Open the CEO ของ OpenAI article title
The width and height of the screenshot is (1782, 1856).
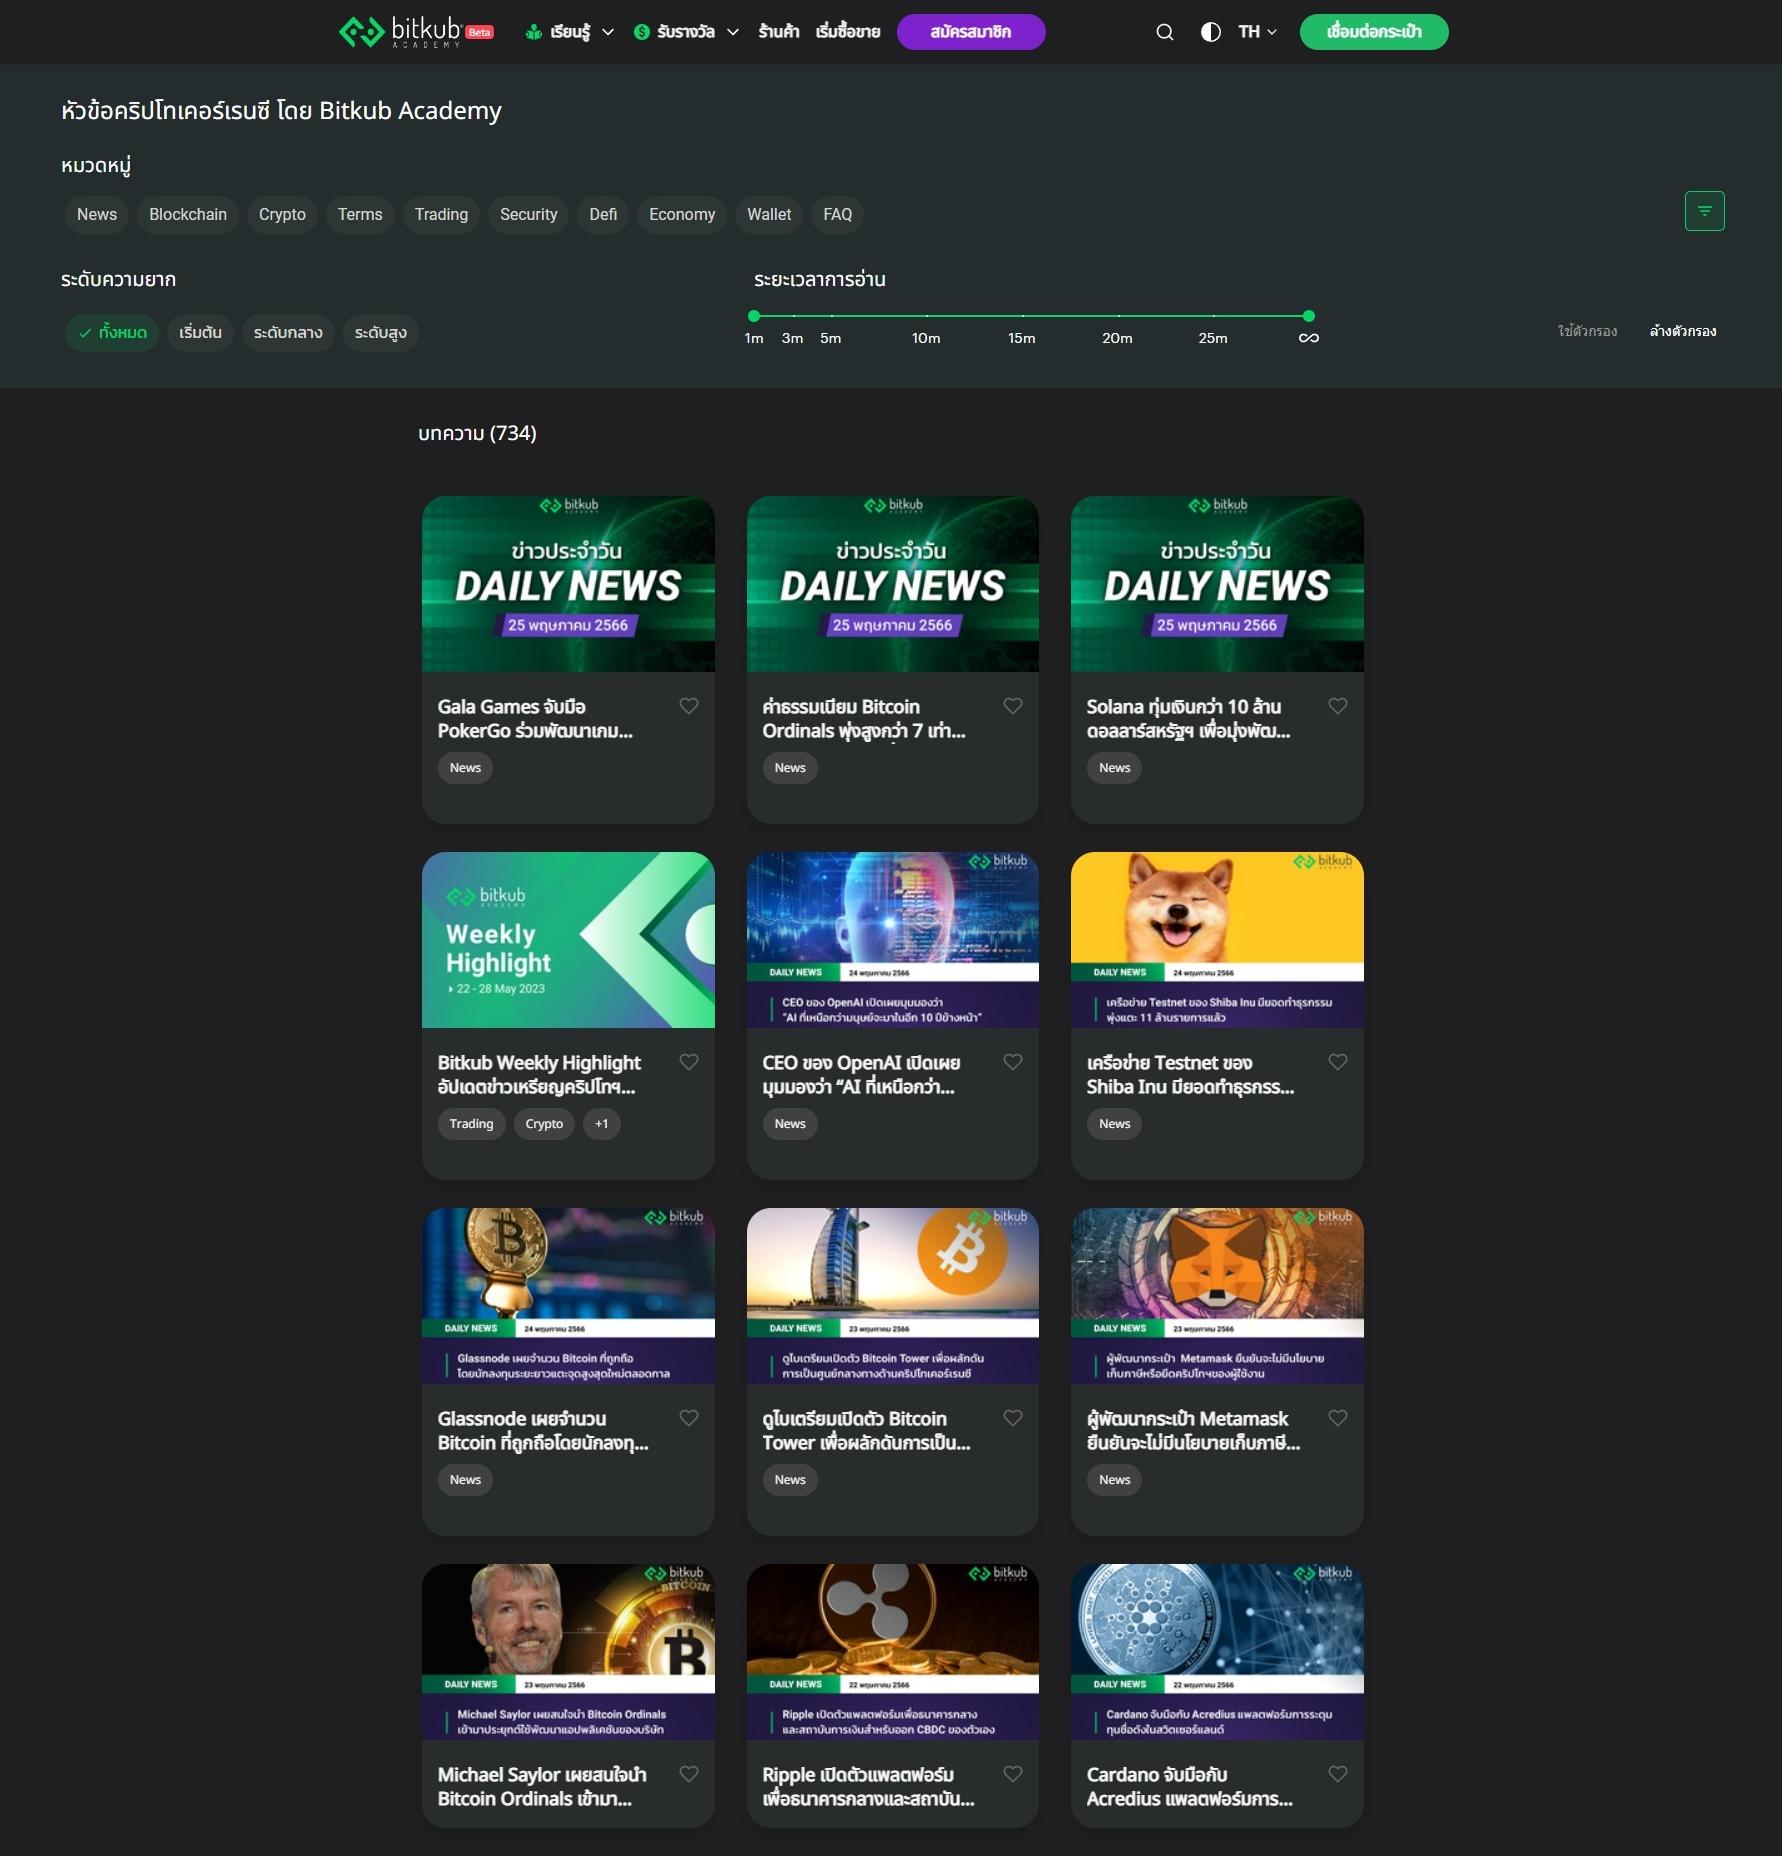861,1075
